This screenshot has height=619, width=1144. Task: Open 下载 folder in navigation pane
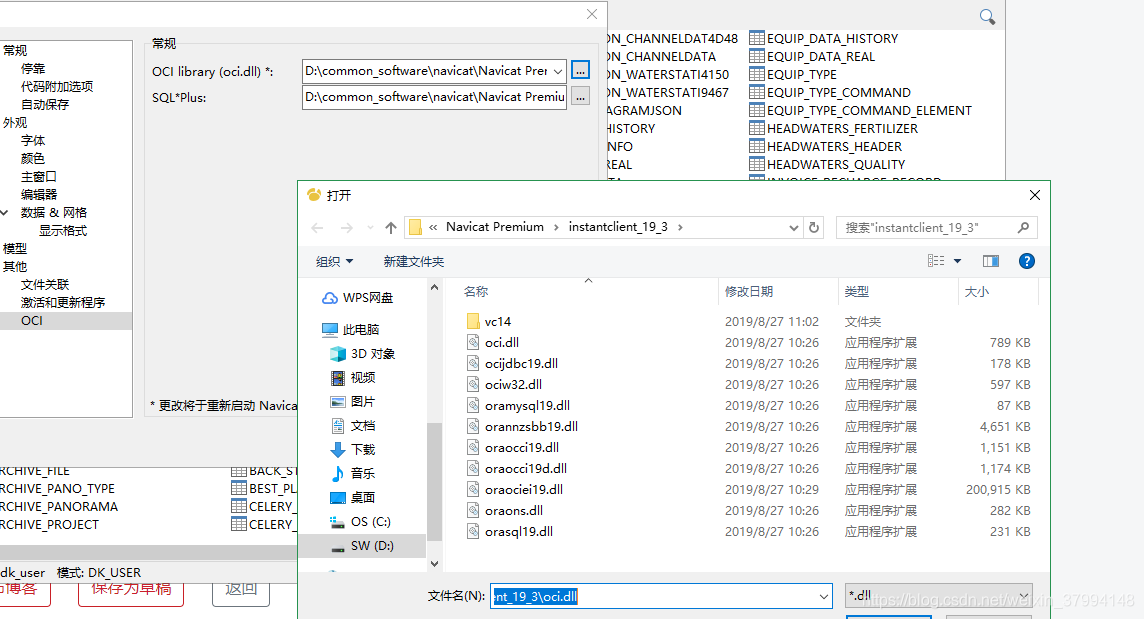click(x=353, y=450)
